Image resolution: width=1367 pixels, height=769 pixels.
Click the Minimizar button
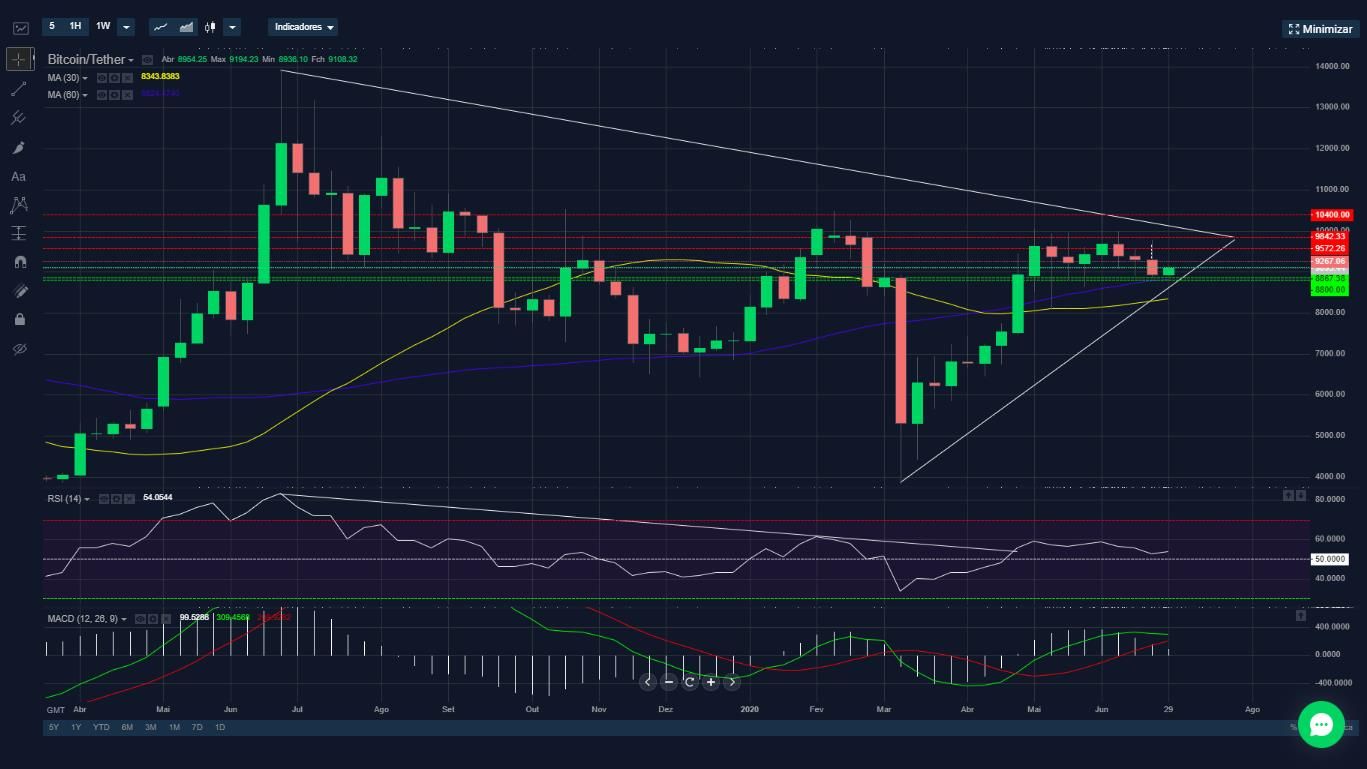click(x=1320, y=29)
